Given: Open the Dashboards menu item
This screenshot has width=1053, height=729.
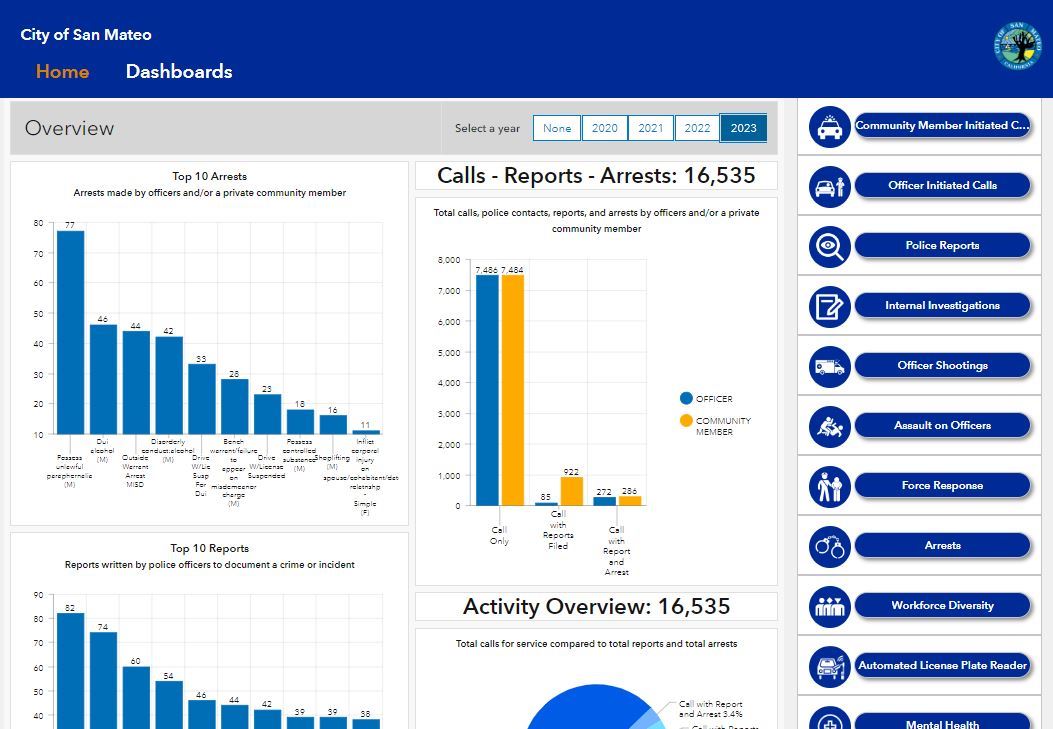Looking at the screenshot, I should 179,71.
